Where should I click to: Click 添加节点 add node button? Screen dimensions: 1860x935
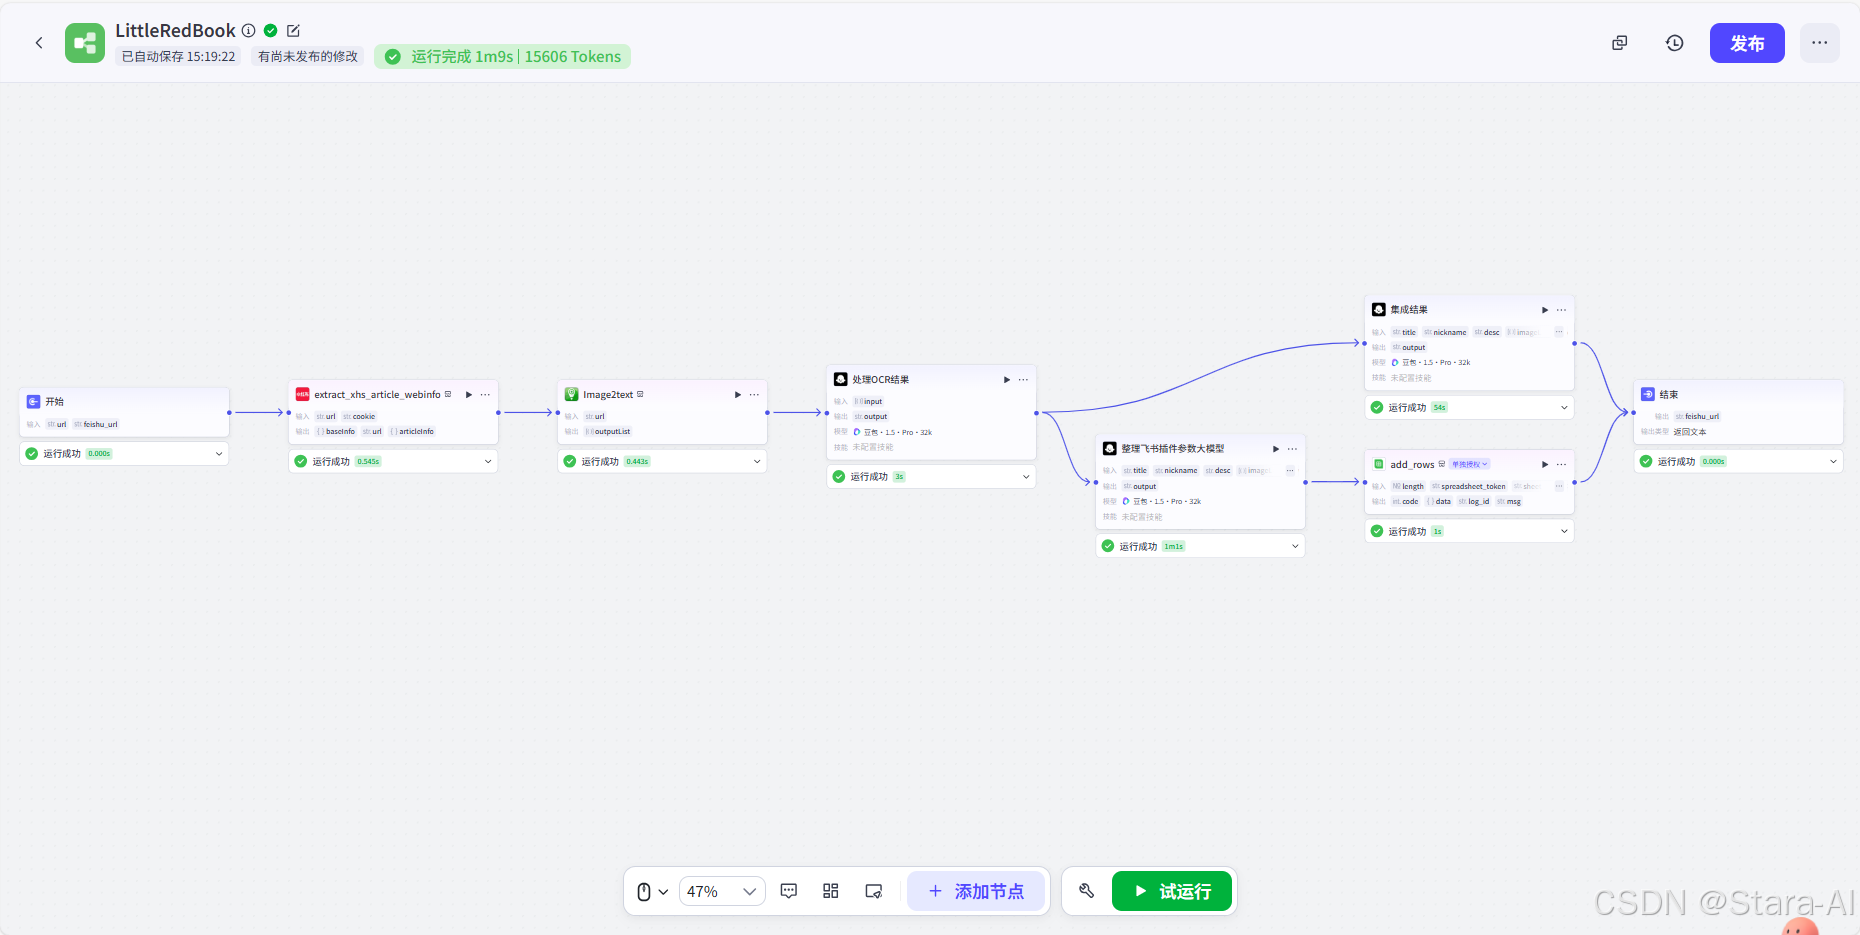coord(976,891)
